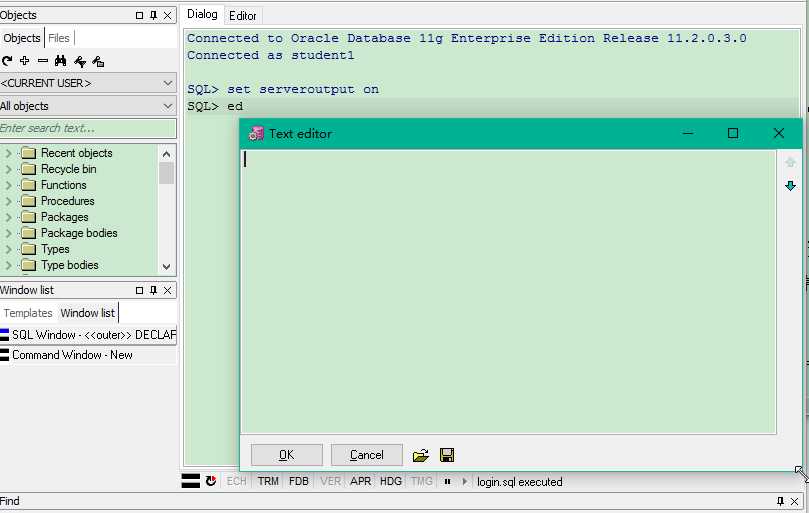Expand the Packages folder

8,217
